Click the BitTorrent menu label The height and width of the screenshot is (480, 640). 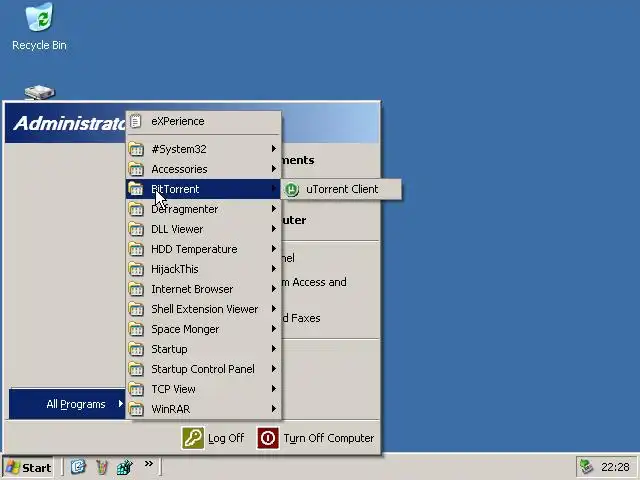pos(175,189)
